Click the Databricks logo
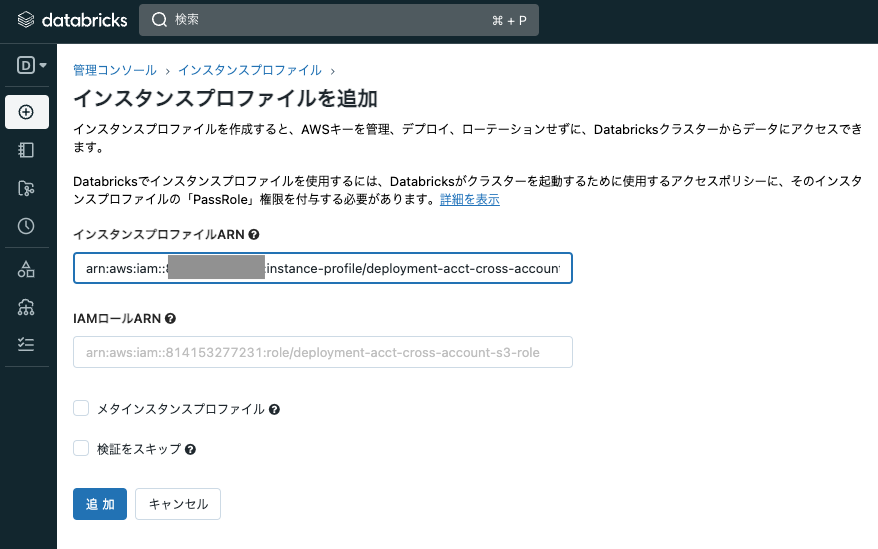Viewport: 878px width, 549px height. coord(72,20)
